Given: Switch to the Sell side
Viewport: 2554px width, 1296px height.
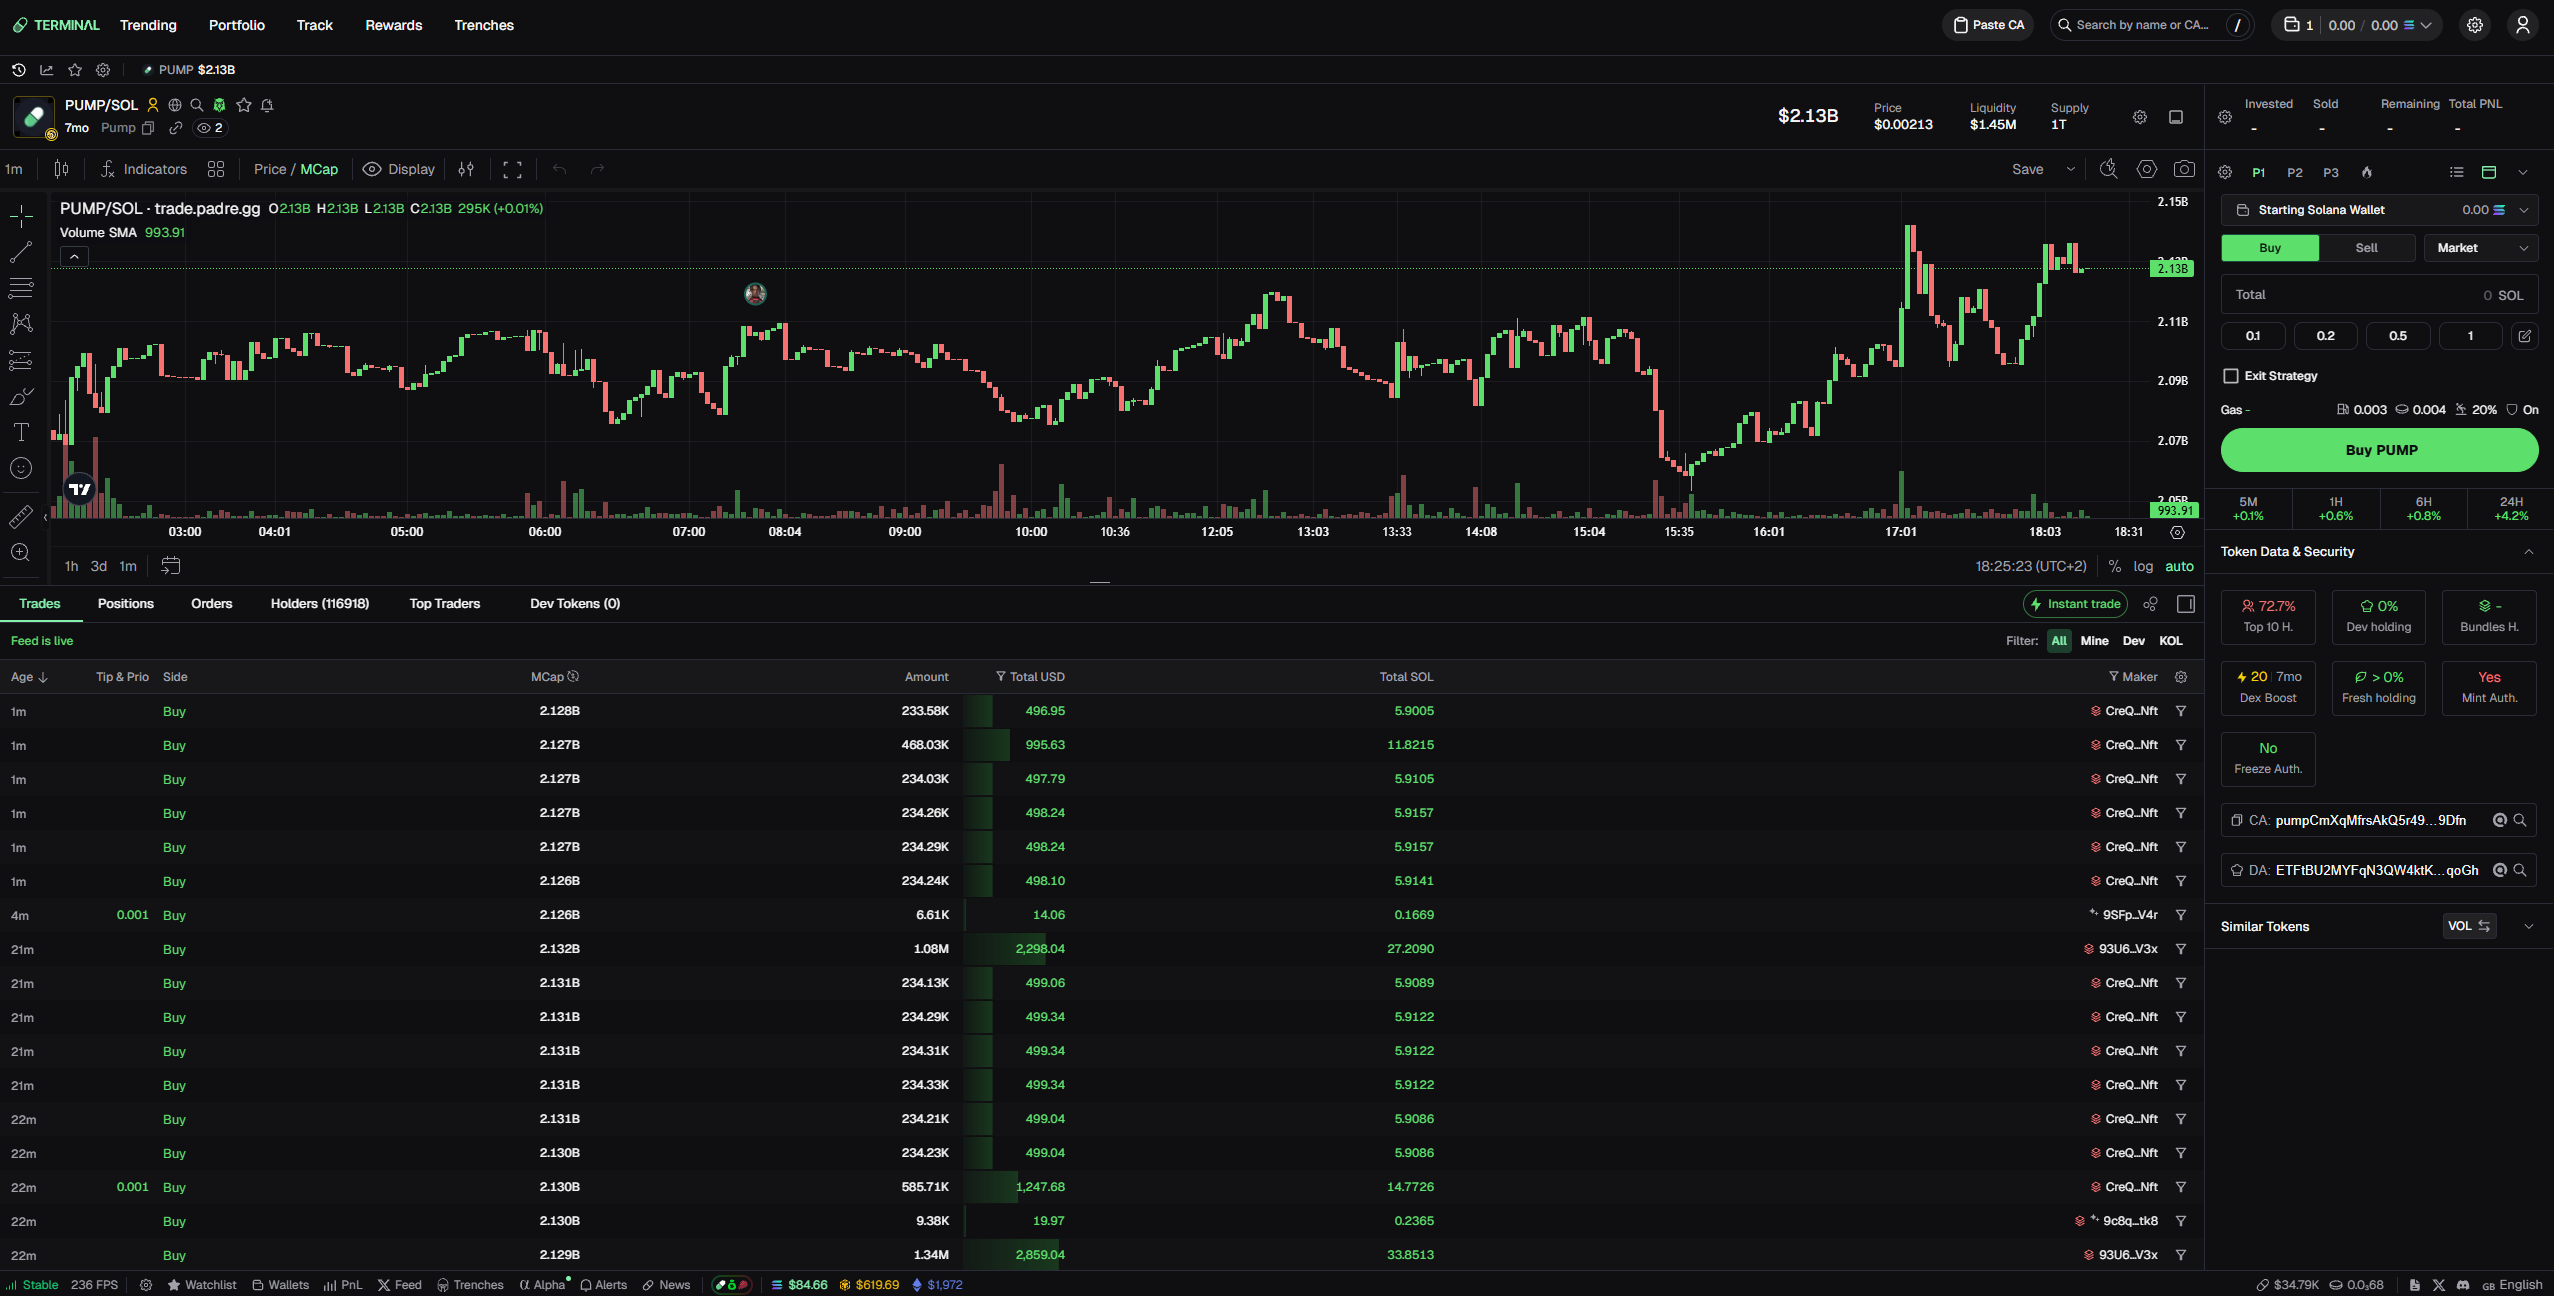Looking at the screenshot, I should click(x=2368, y=247).
